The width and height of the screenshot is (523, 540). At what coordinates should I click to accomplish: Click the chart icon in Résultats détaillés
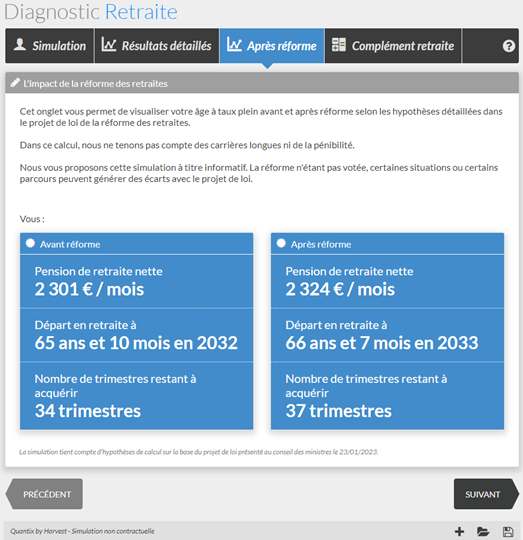109,45
